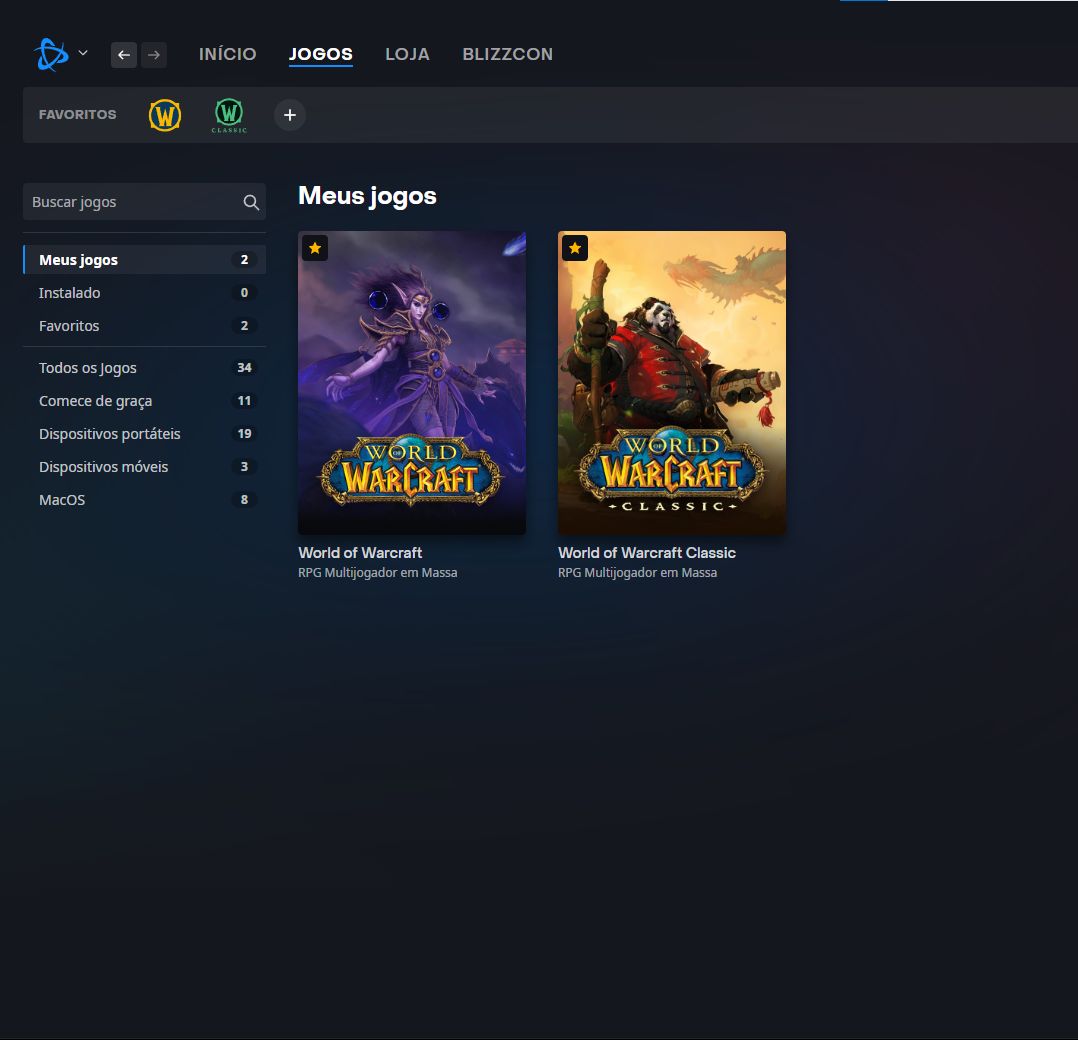
Task: Open the INÍCIO tab
Action: pos(228,54)
